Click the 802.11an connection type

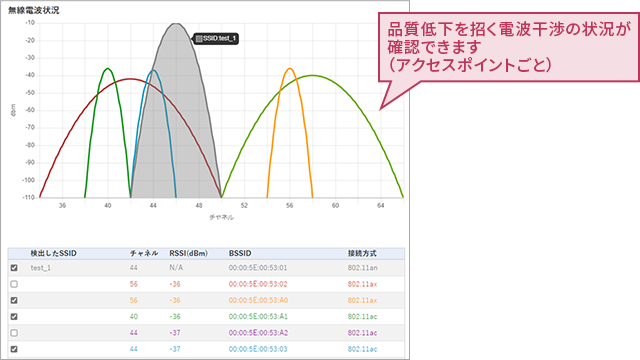coord(363,268)
